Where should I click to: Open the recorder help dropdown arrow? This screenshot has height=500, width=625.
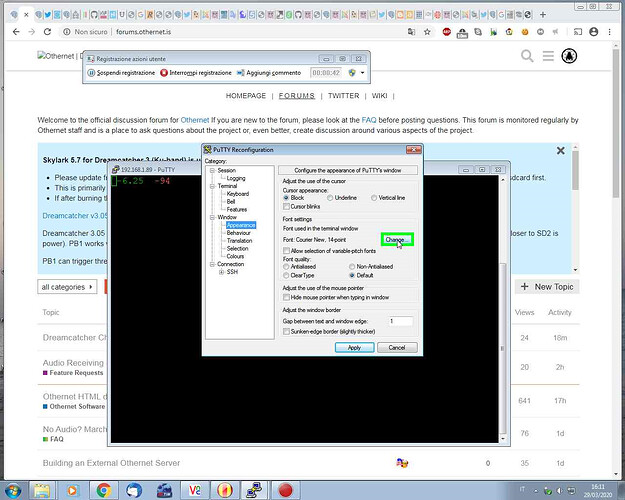[362, 73]
